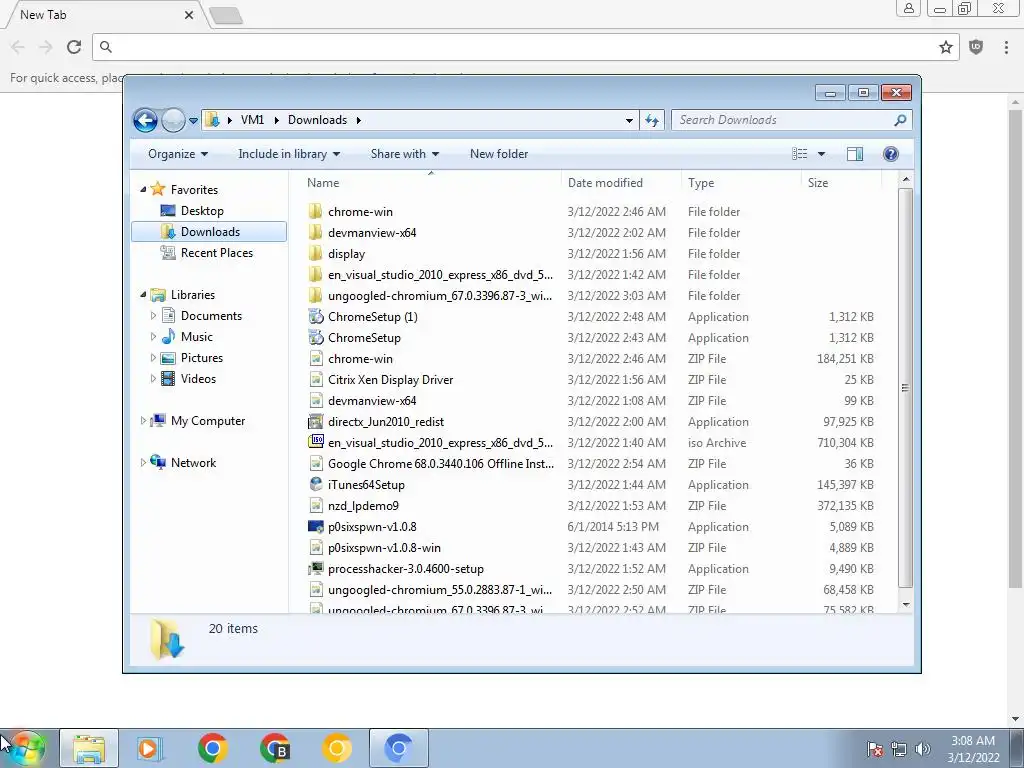Expand the Documents library
The height and width of the screenshot is (768, 1024).
(x=153, y=316)
